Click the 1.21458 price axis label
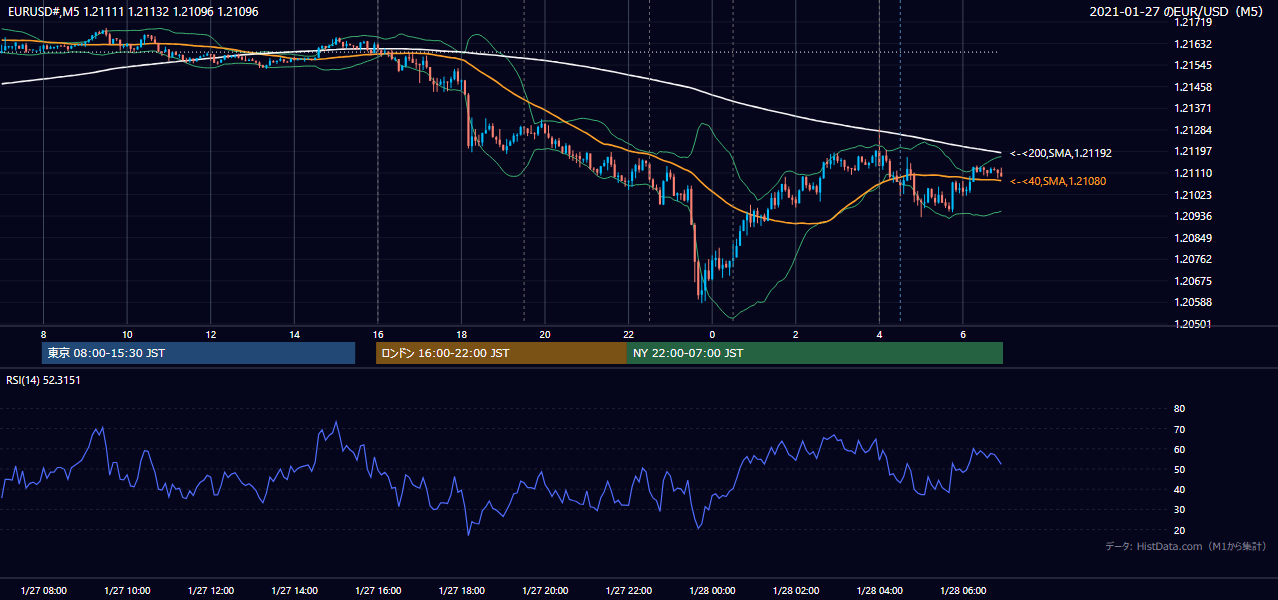This screenshot has height=600, width=1278. tap(1193, 87)
